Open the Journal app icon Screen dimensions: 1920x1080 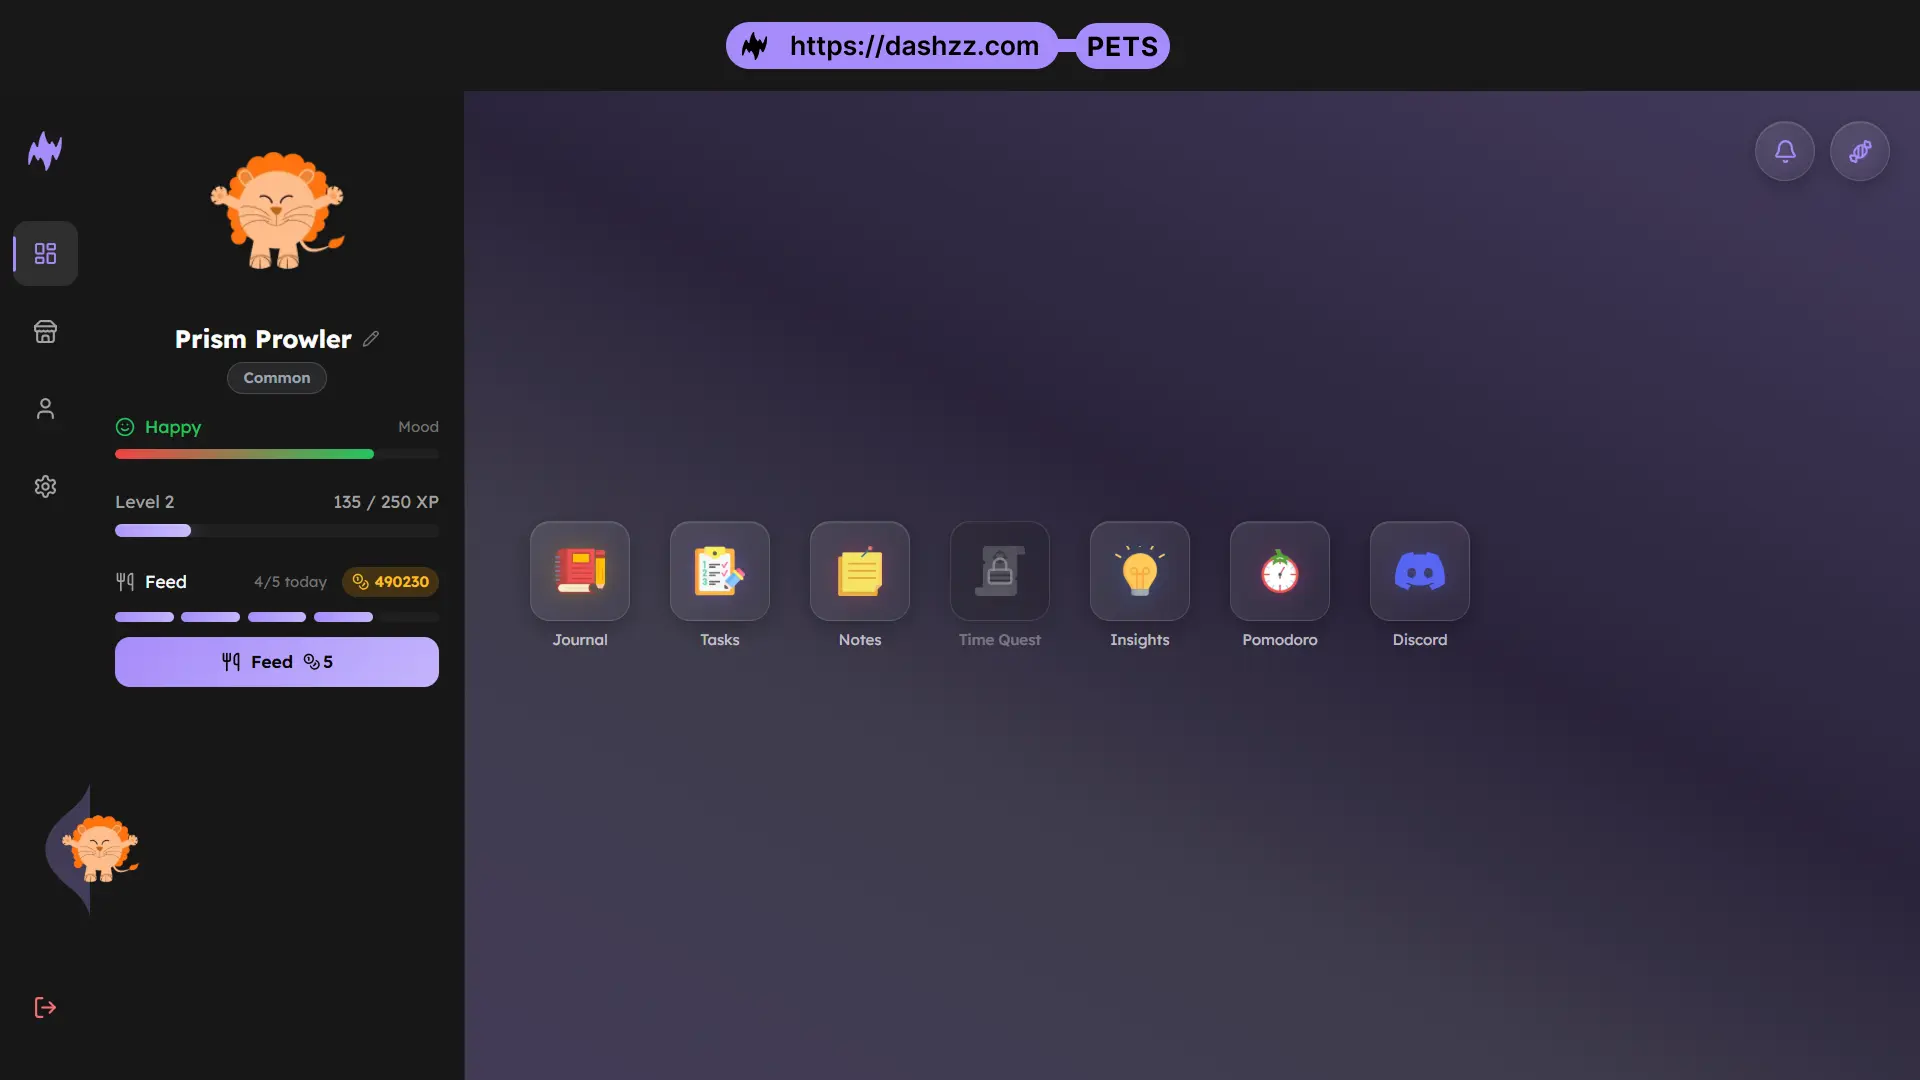coord(580,571)
